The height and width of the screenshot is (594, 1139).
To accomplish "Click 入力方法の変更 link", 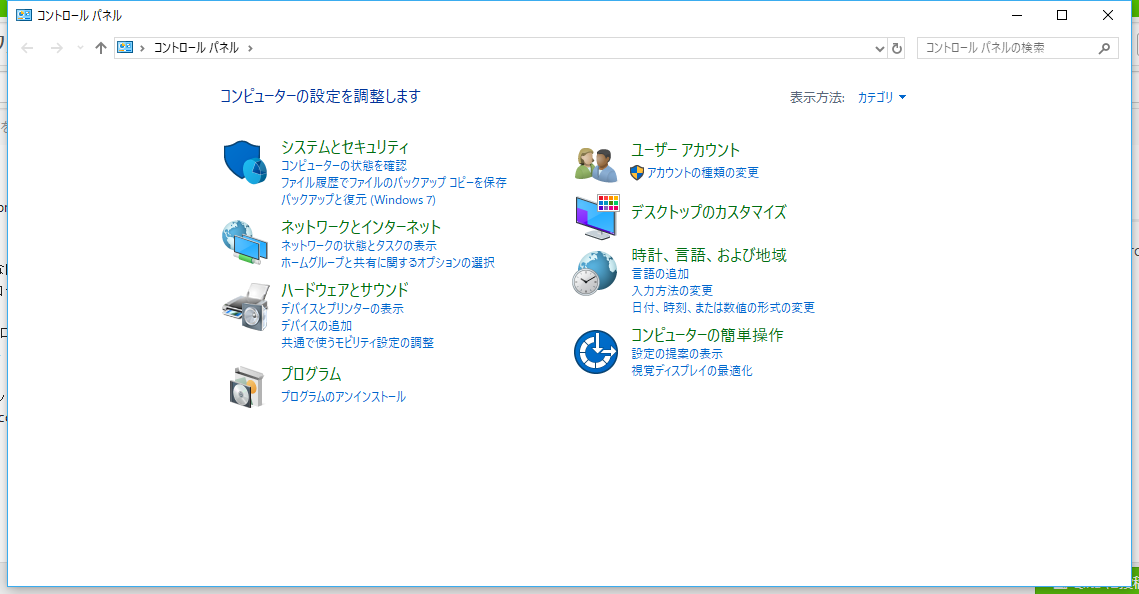I will click(x=672, y=290).
